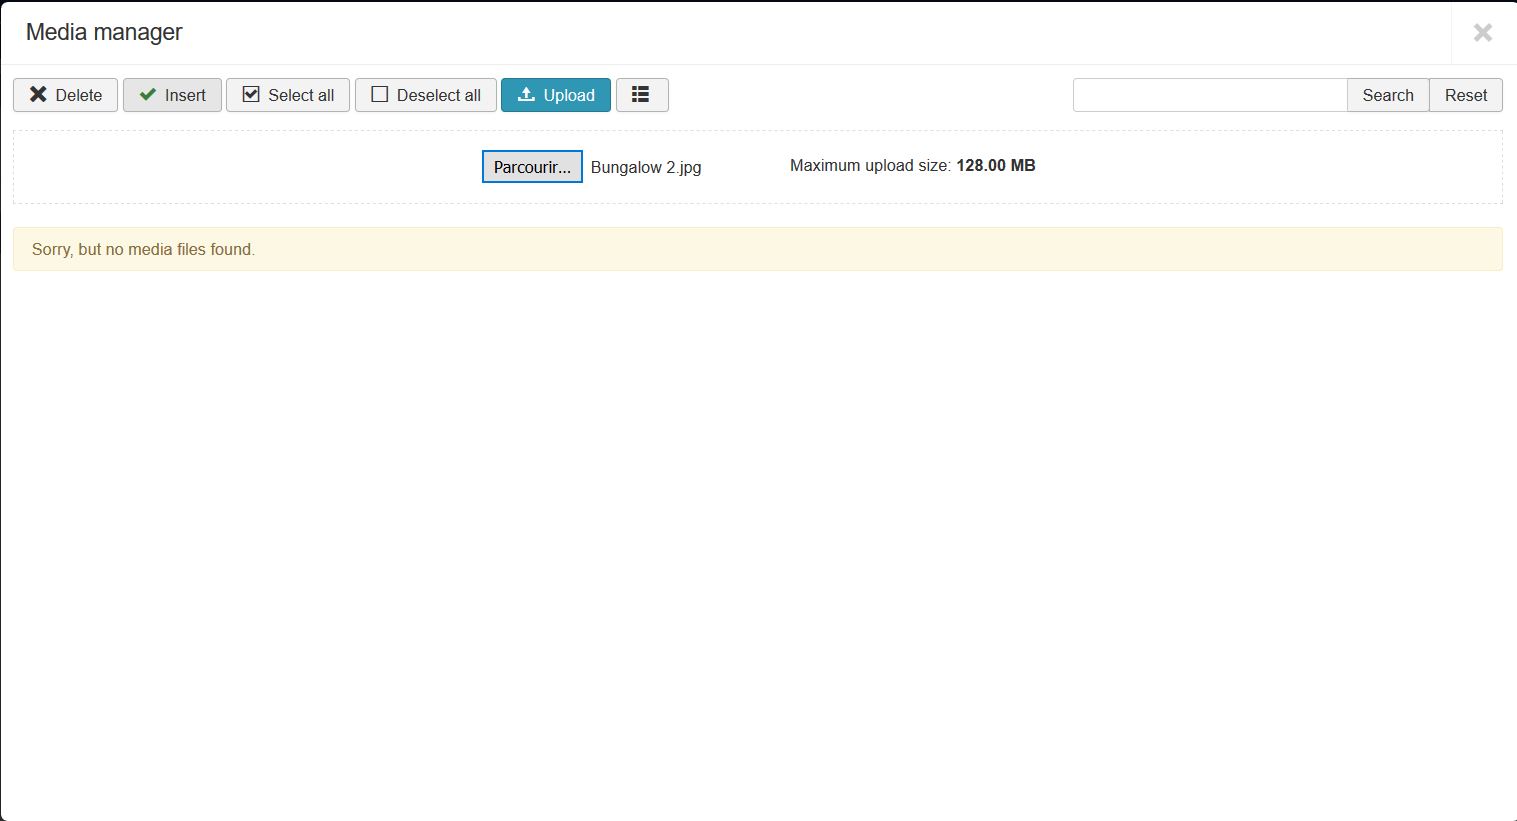Close the Media manager dialog

tap(1482, 33)
